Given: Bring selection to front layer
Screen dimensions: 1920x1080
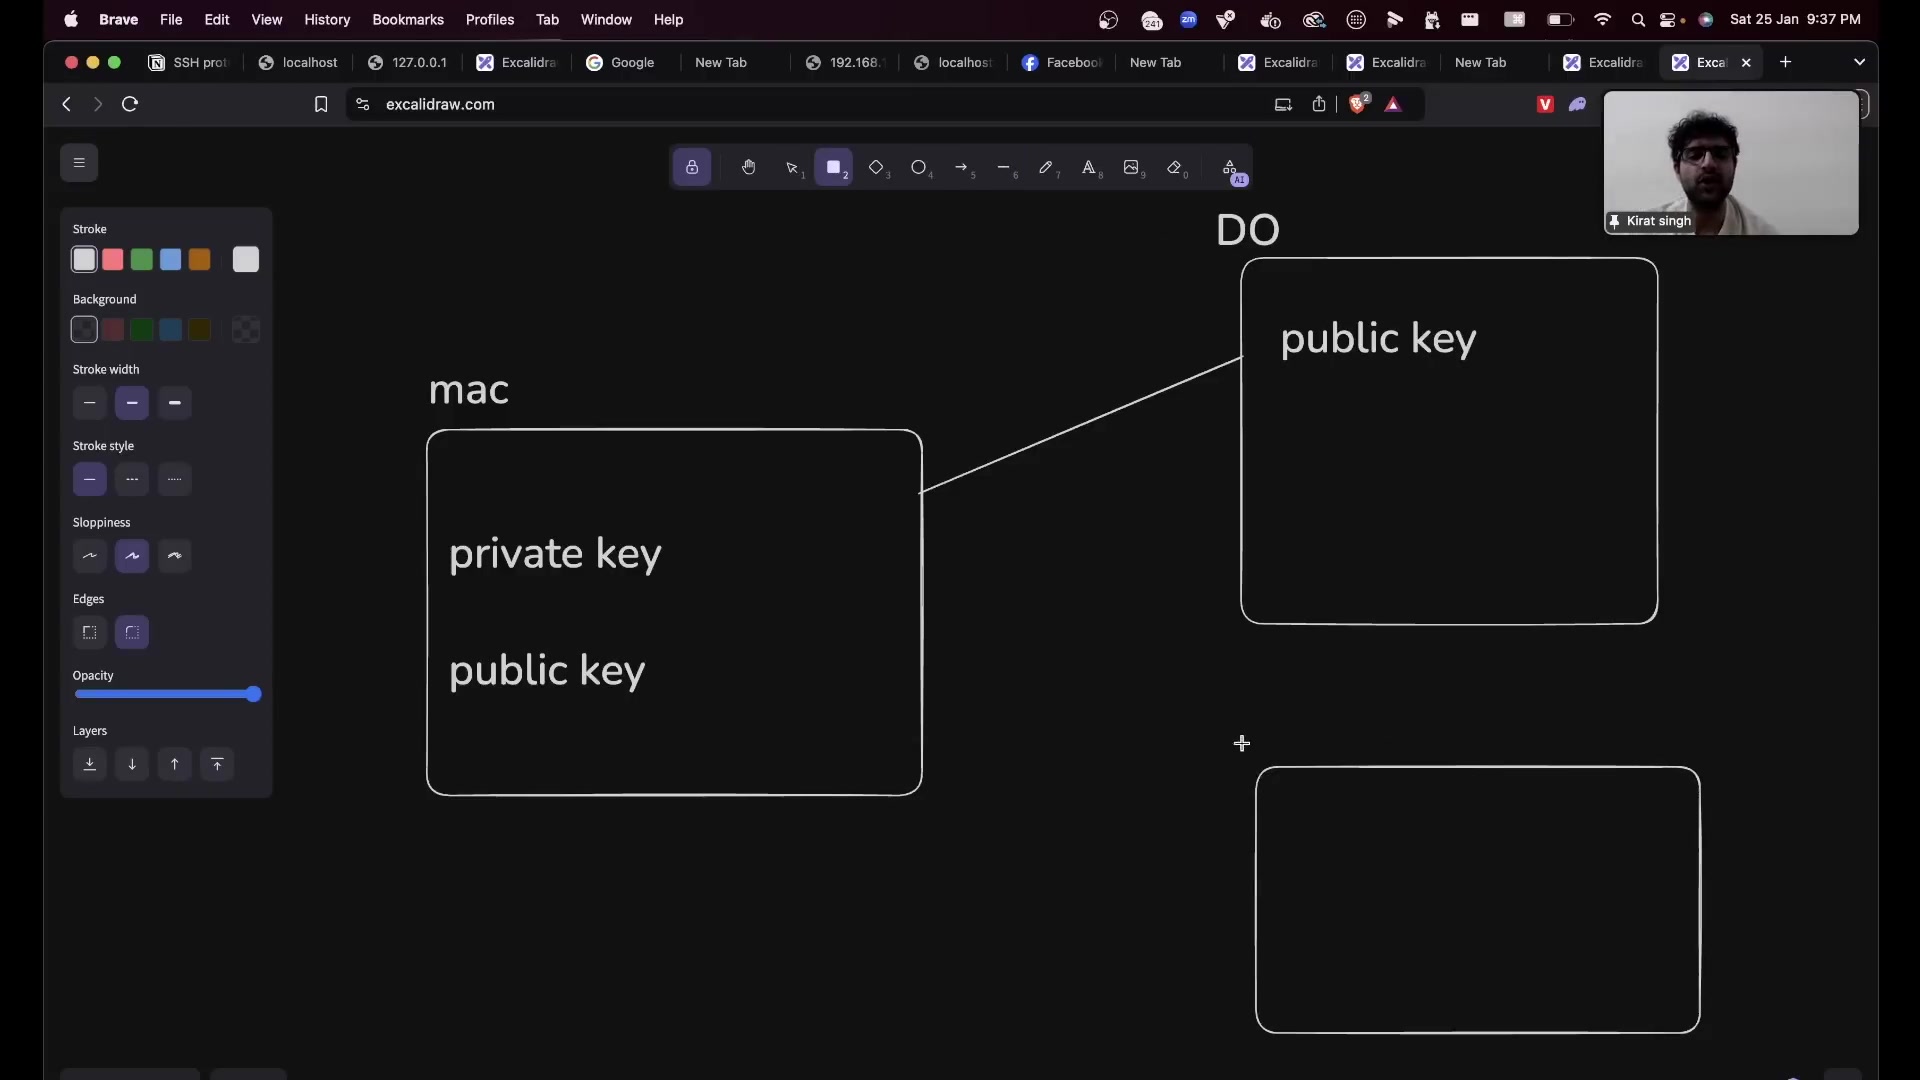Looking at the screenshot, I should (x=217, y=765).
